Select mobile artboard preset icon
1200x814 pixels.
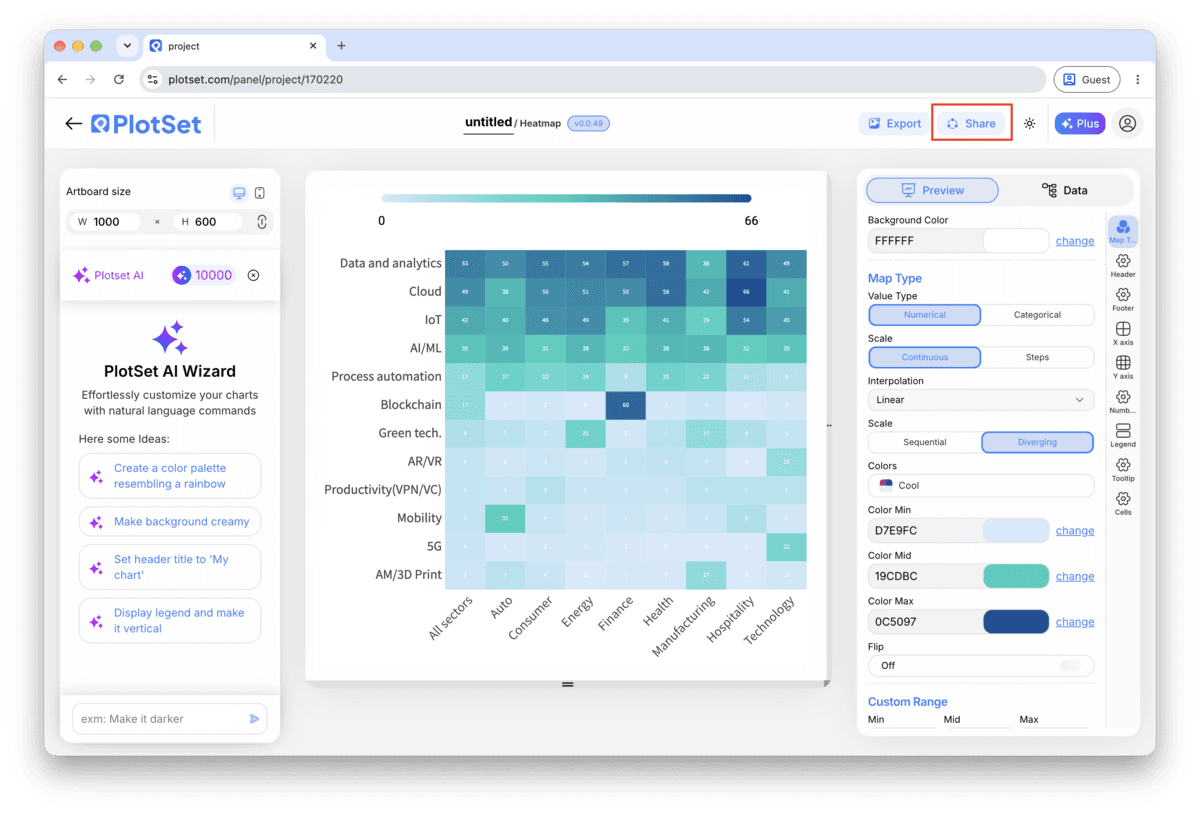coord(260,192)
